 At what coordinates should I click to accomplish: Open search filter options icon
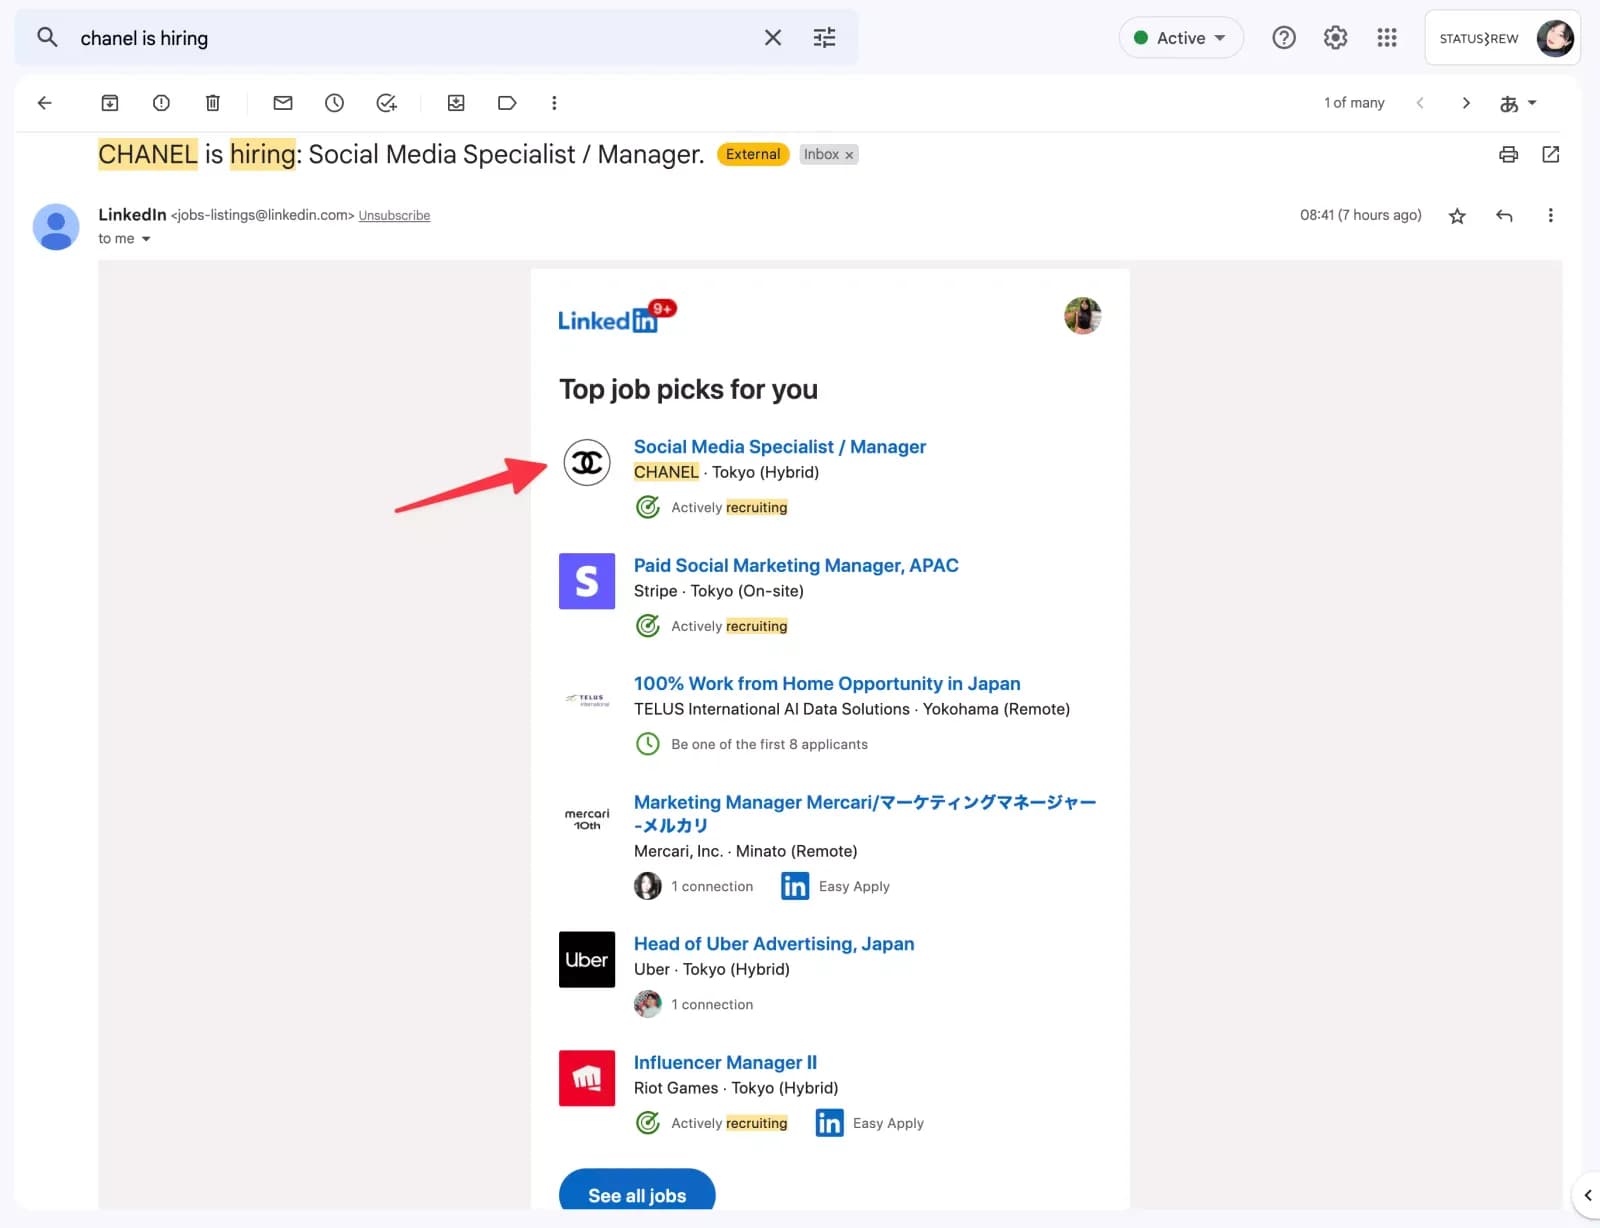coord(824,38)
